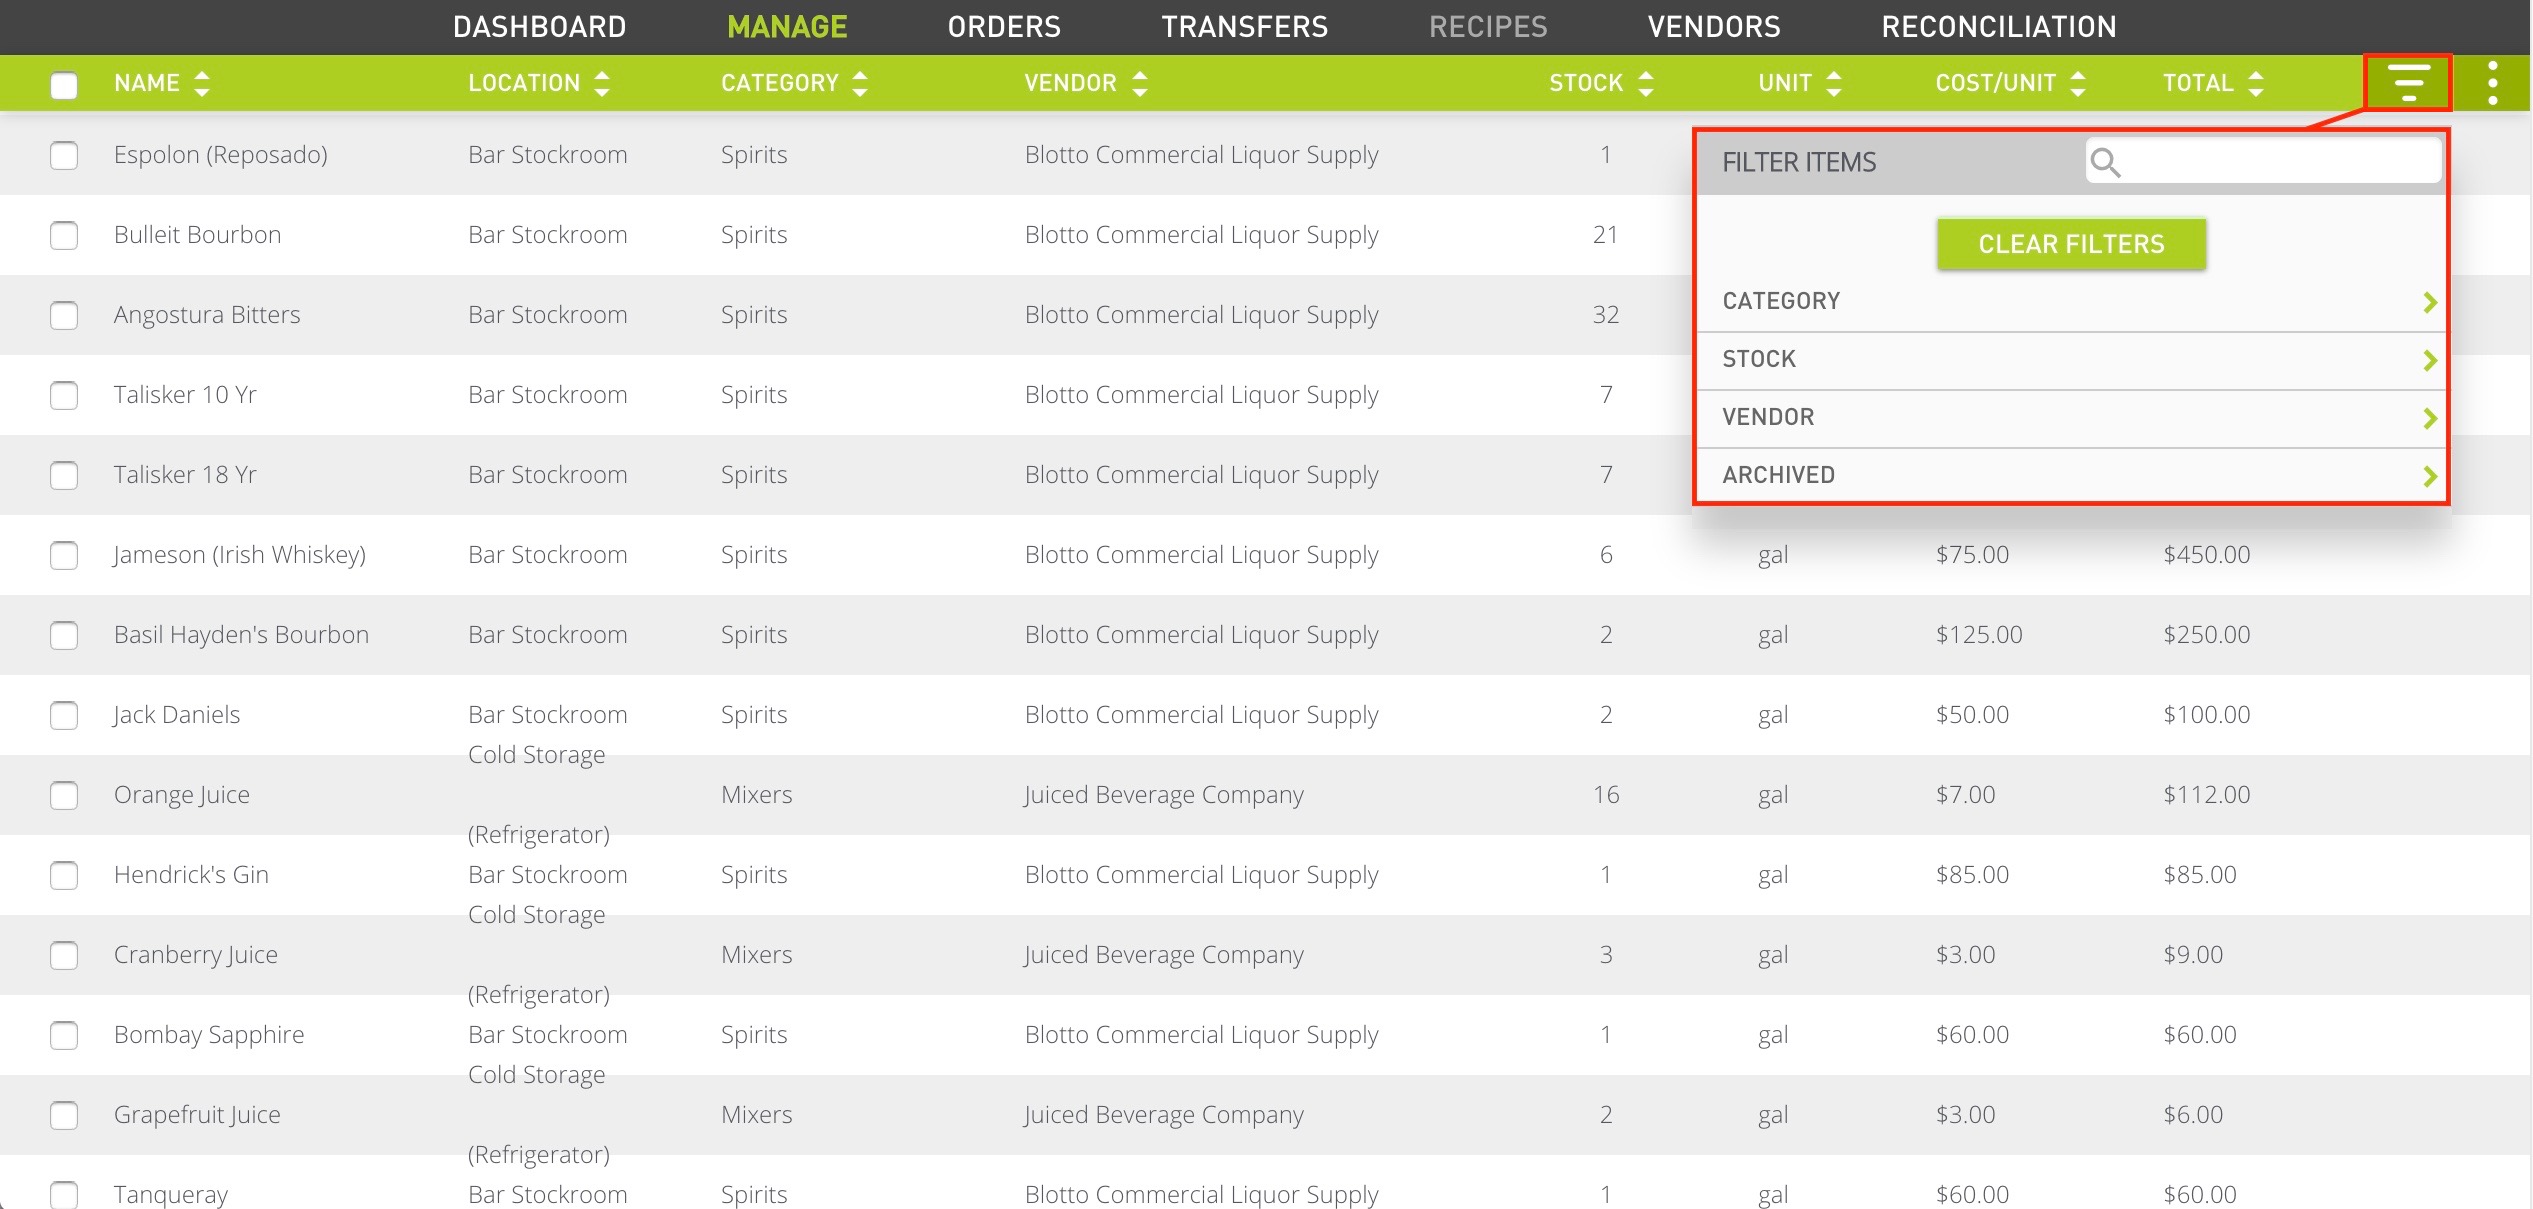
Task: Sort the table by the NAME column arrows
Action: pyautogui.click(x=202, y=83)
